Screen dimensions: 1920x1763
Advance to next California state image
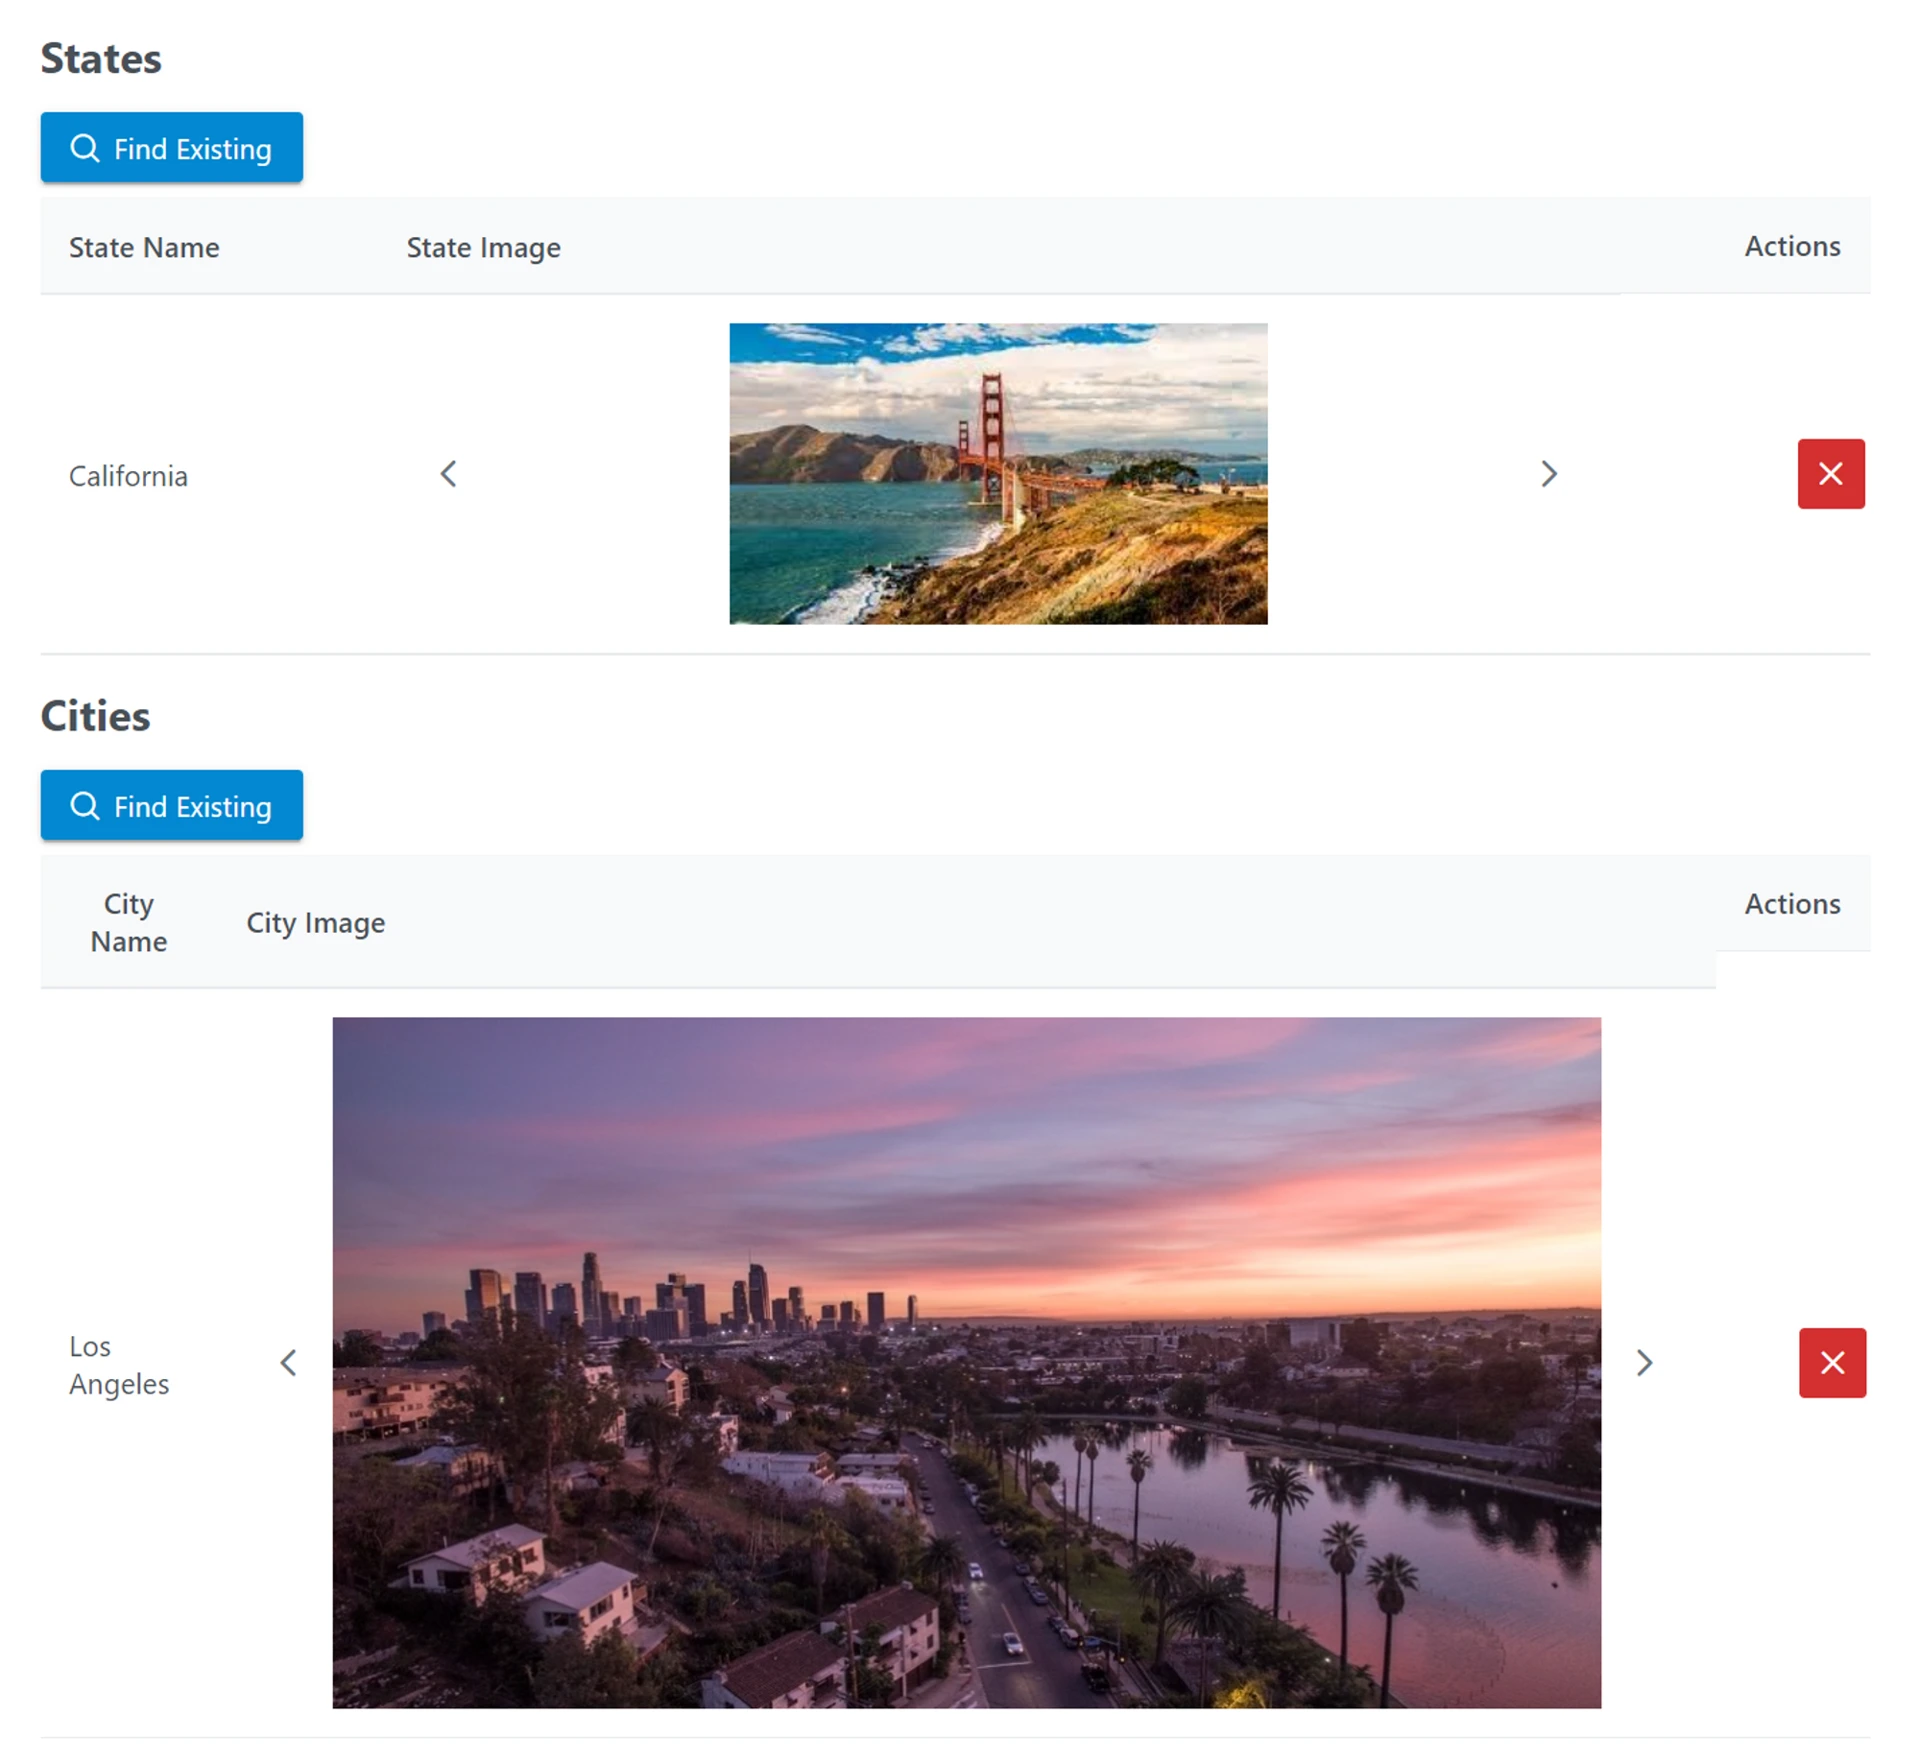click(x=1548, y=474)
